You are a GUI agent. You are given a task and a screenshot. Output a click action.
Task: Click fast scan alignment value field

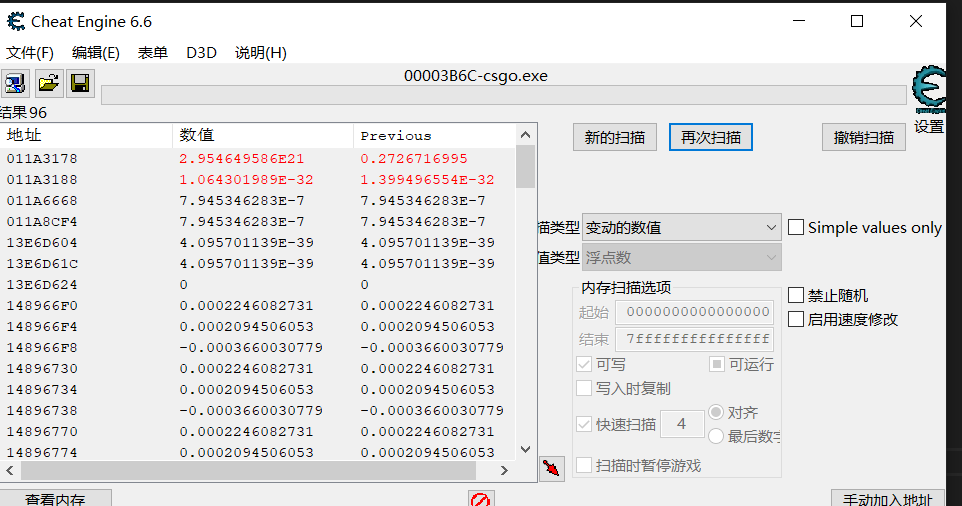coord(682,424)
